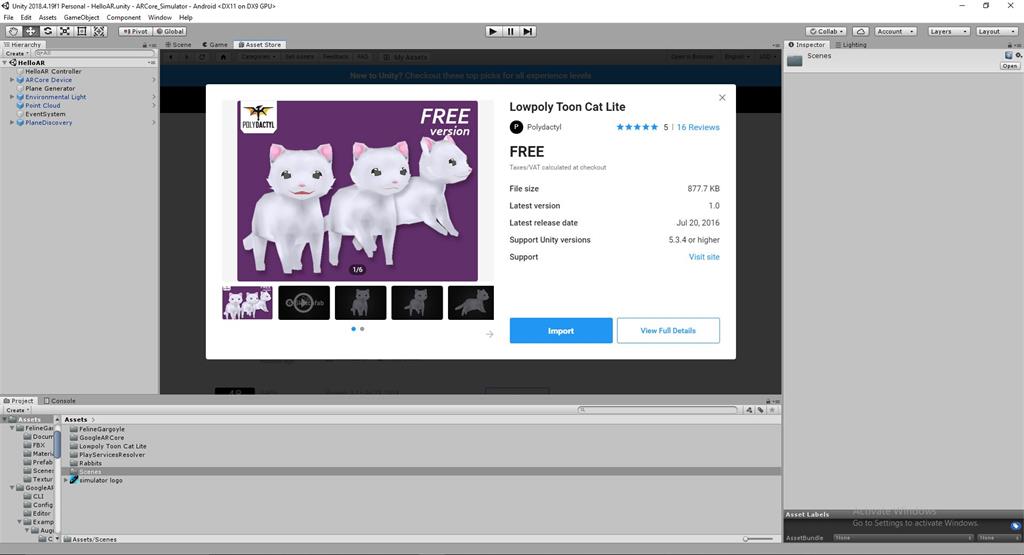Select the third dark cat thumbnail
The height and width of the screenshot is (555, 1024).
(360, 302)
